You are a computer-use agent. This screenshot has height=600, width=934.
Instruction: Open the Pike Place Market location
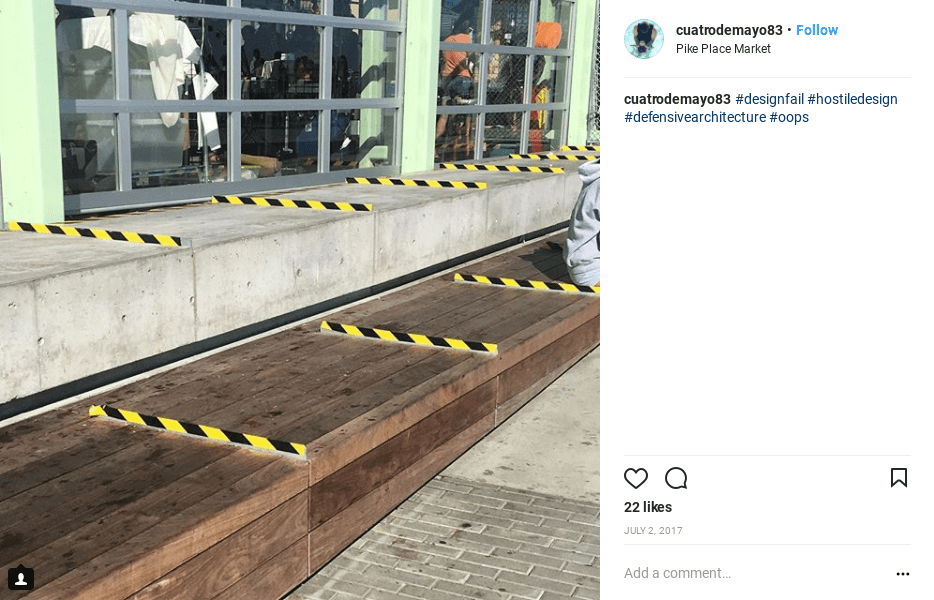pyautogui.click(x=723, y=49)
